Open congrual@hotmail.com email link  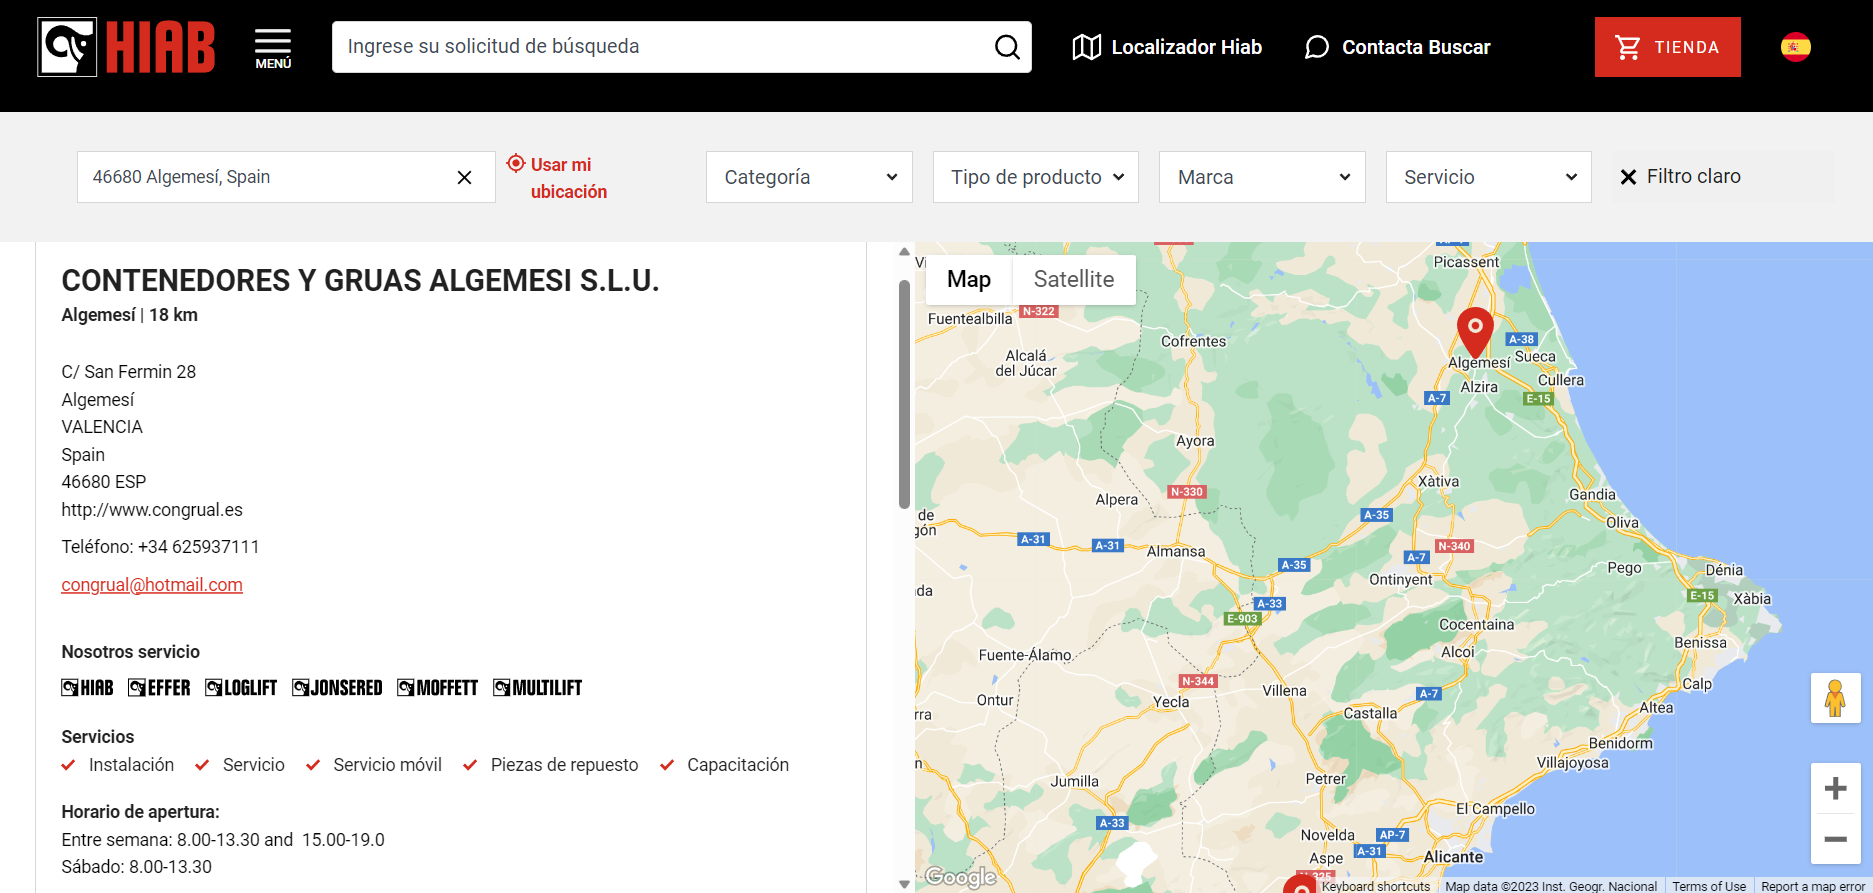152,585
